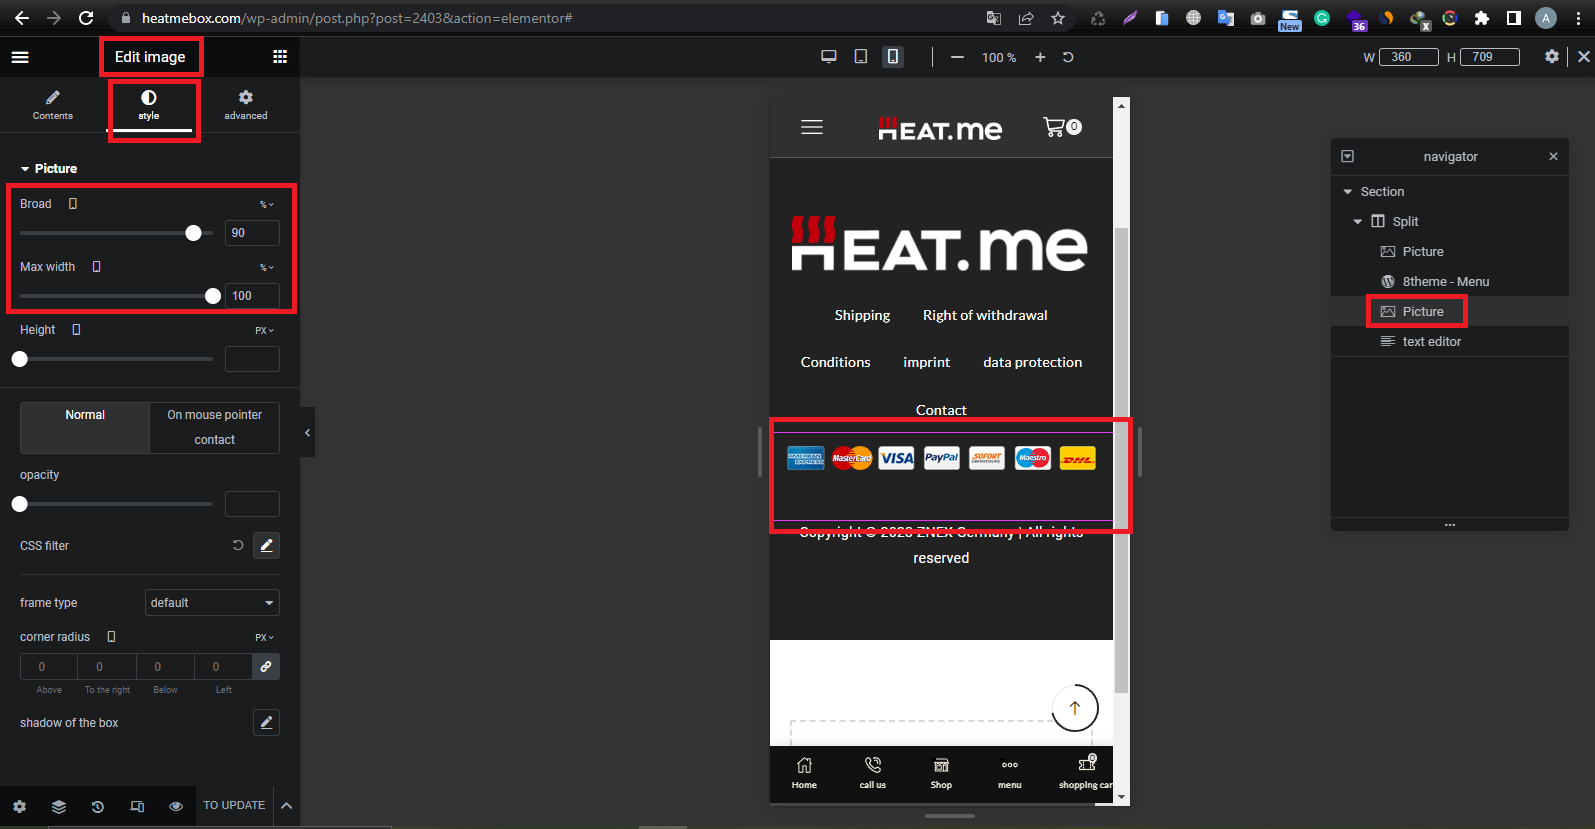This screenshot has height=829, width=1595.
Task: Open the widgets grid panel
Action: pos(280,57)
